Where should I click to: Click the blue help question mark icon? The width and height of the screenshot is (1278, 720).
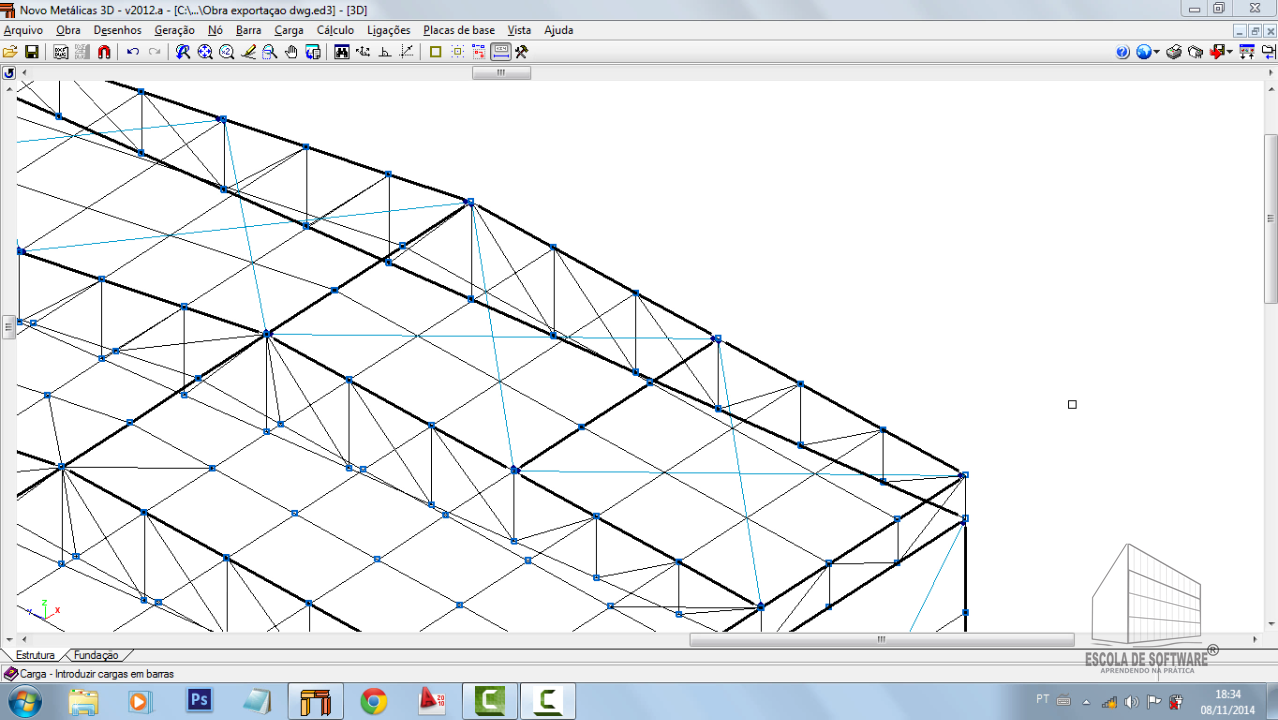tap(1122, 52)
